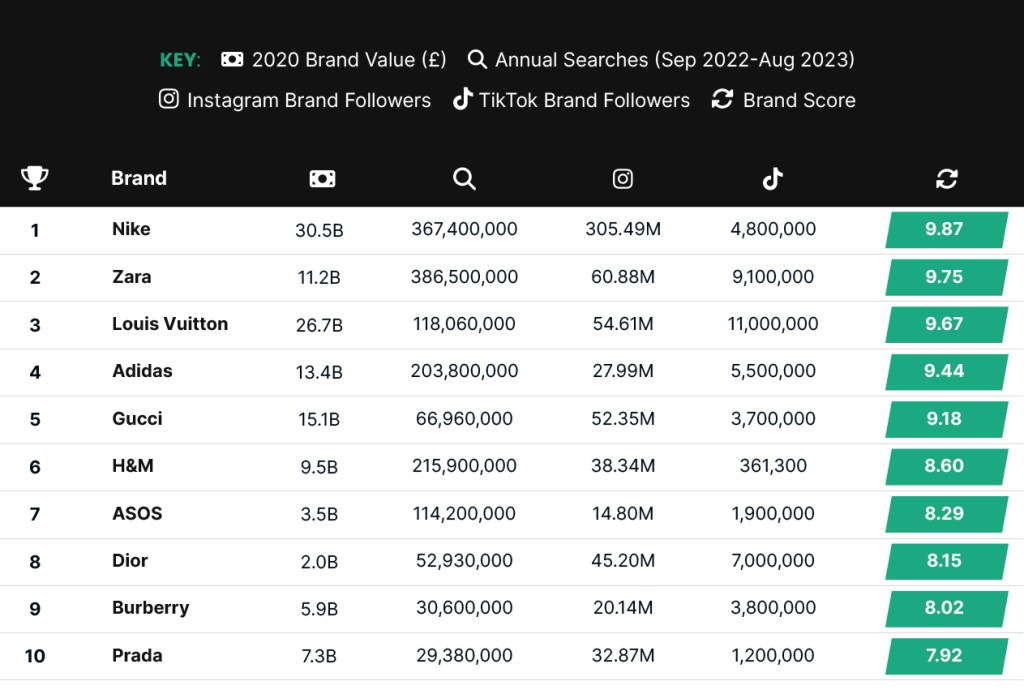Screen dimensions: 1024x694
Task: Click Louis Vuitton's TikTok followers "11,000,000"
Action: [773, 324]
